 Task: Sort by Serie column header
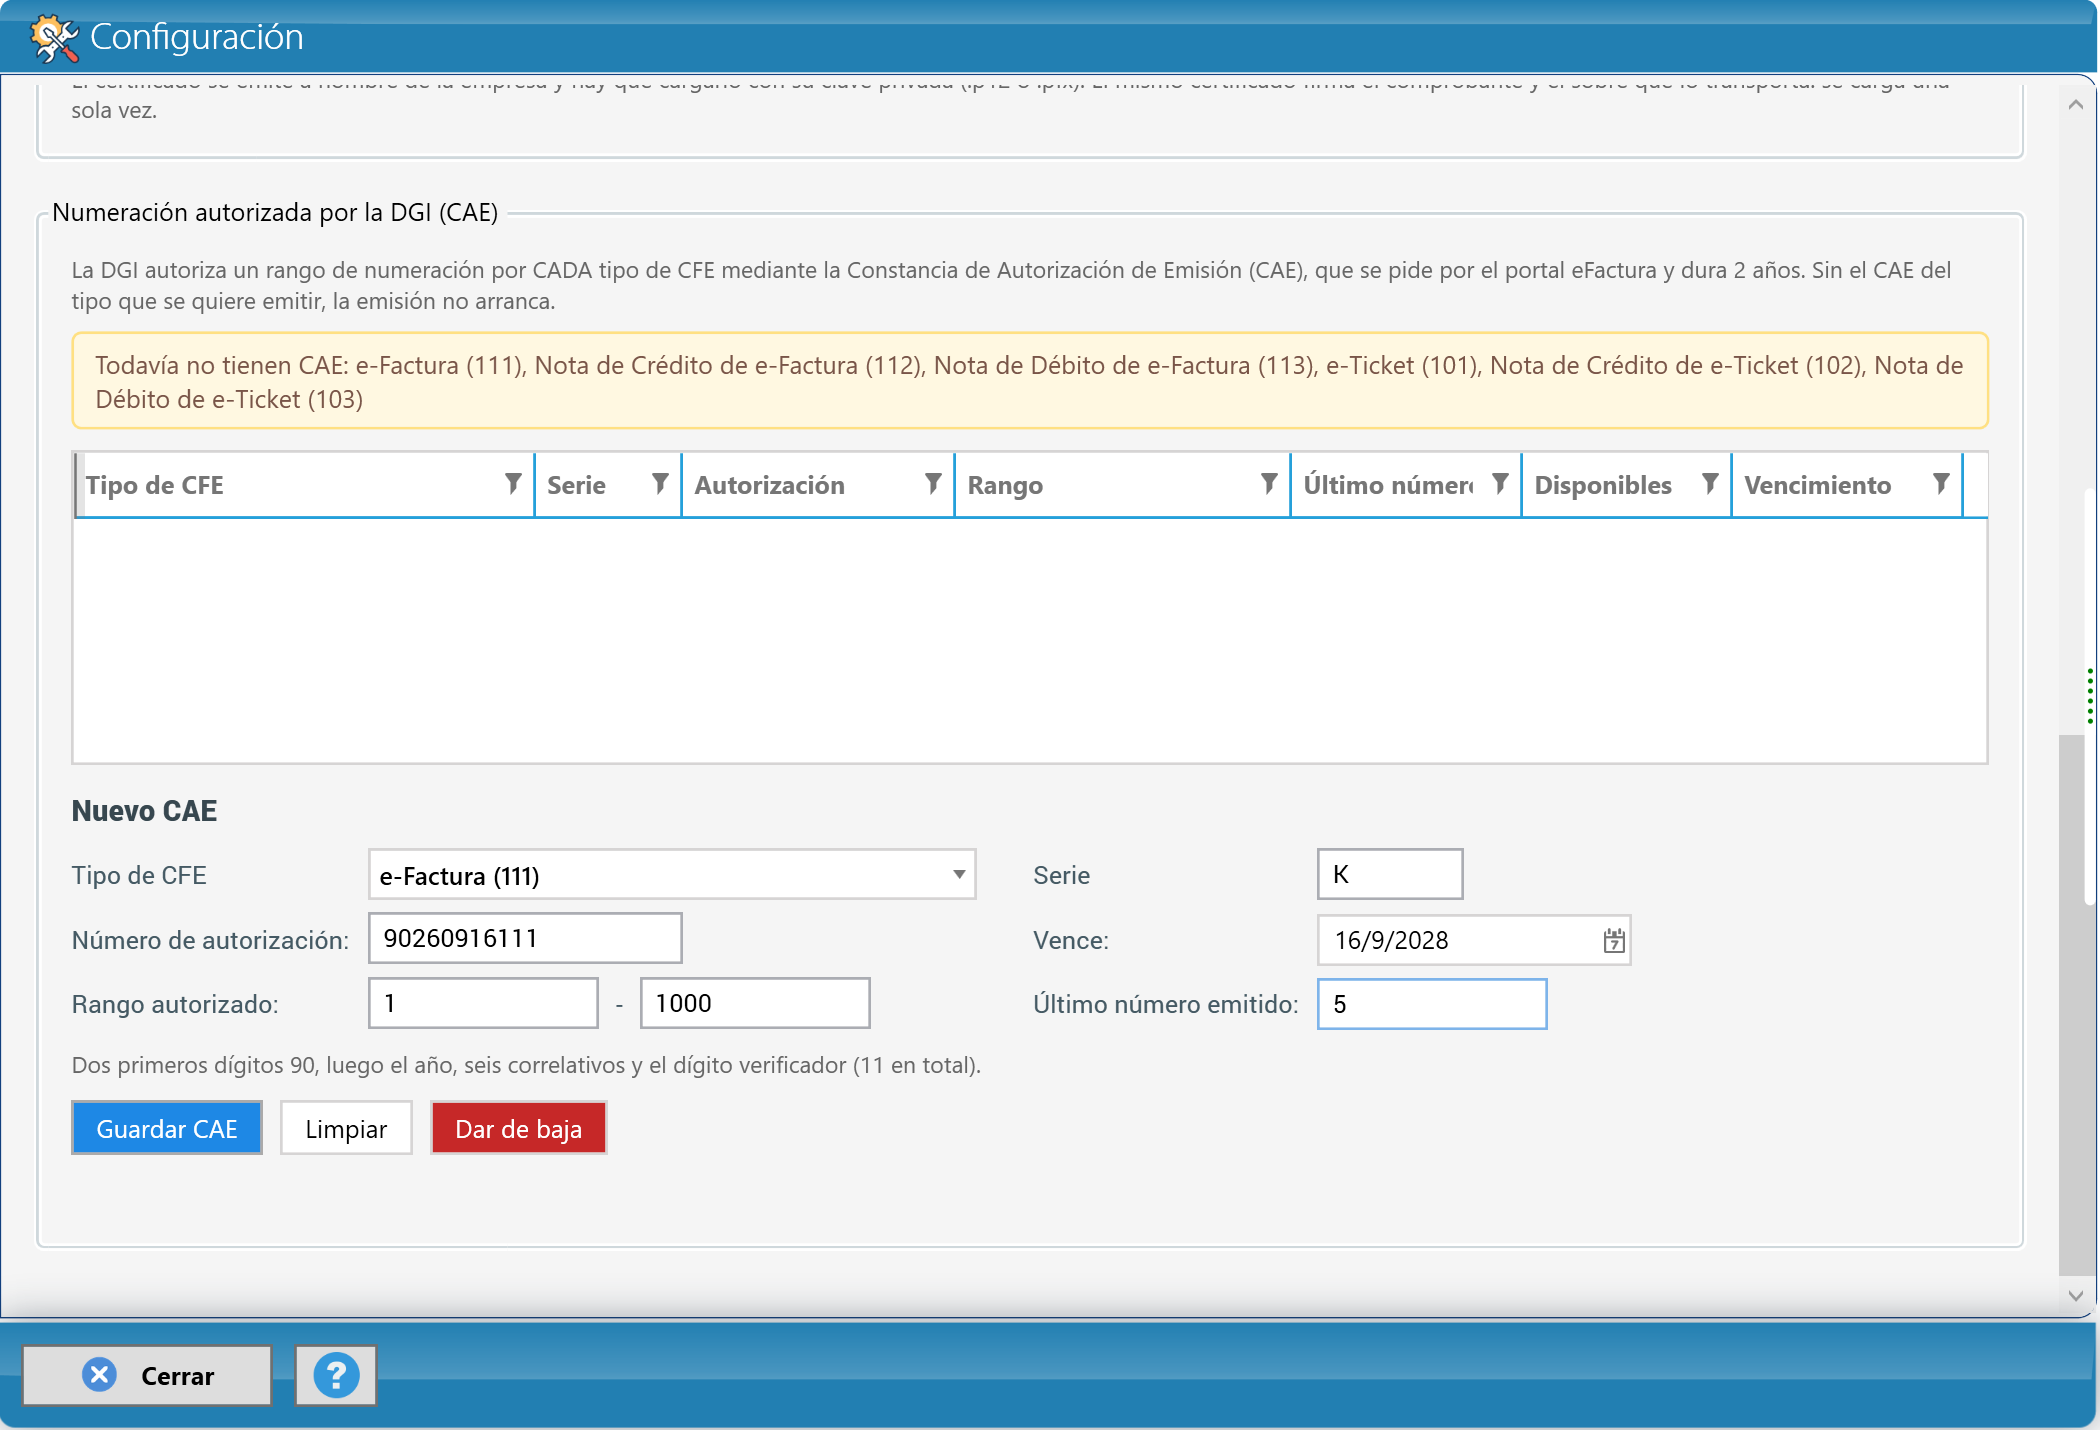coord(577,485)
